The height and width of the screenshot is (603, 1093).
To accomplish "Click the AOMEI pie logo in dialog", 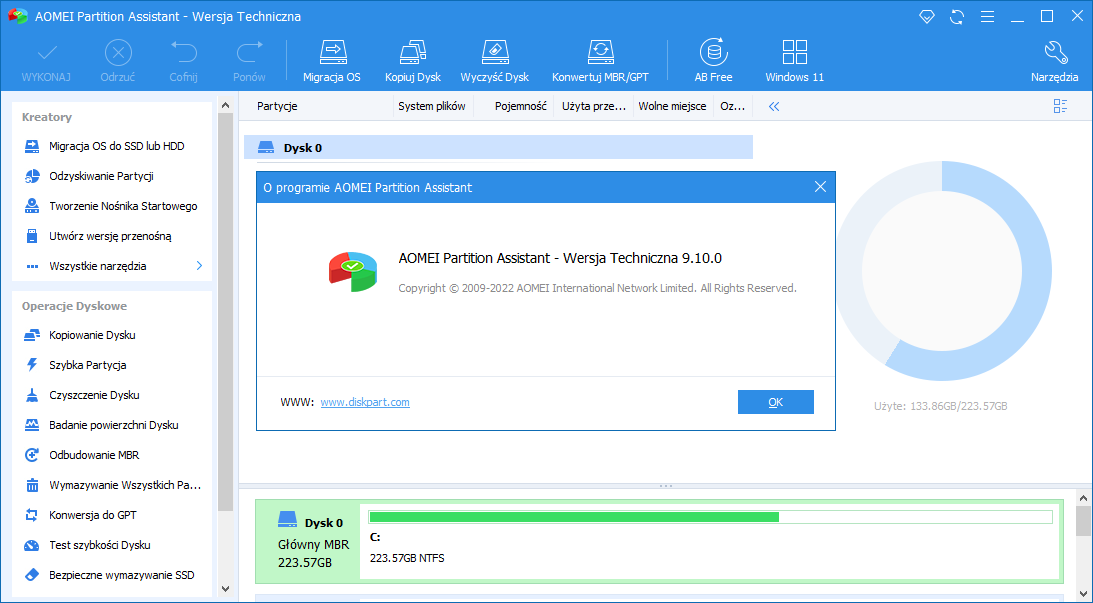I will pyautogui.click(x=353, y=272).
